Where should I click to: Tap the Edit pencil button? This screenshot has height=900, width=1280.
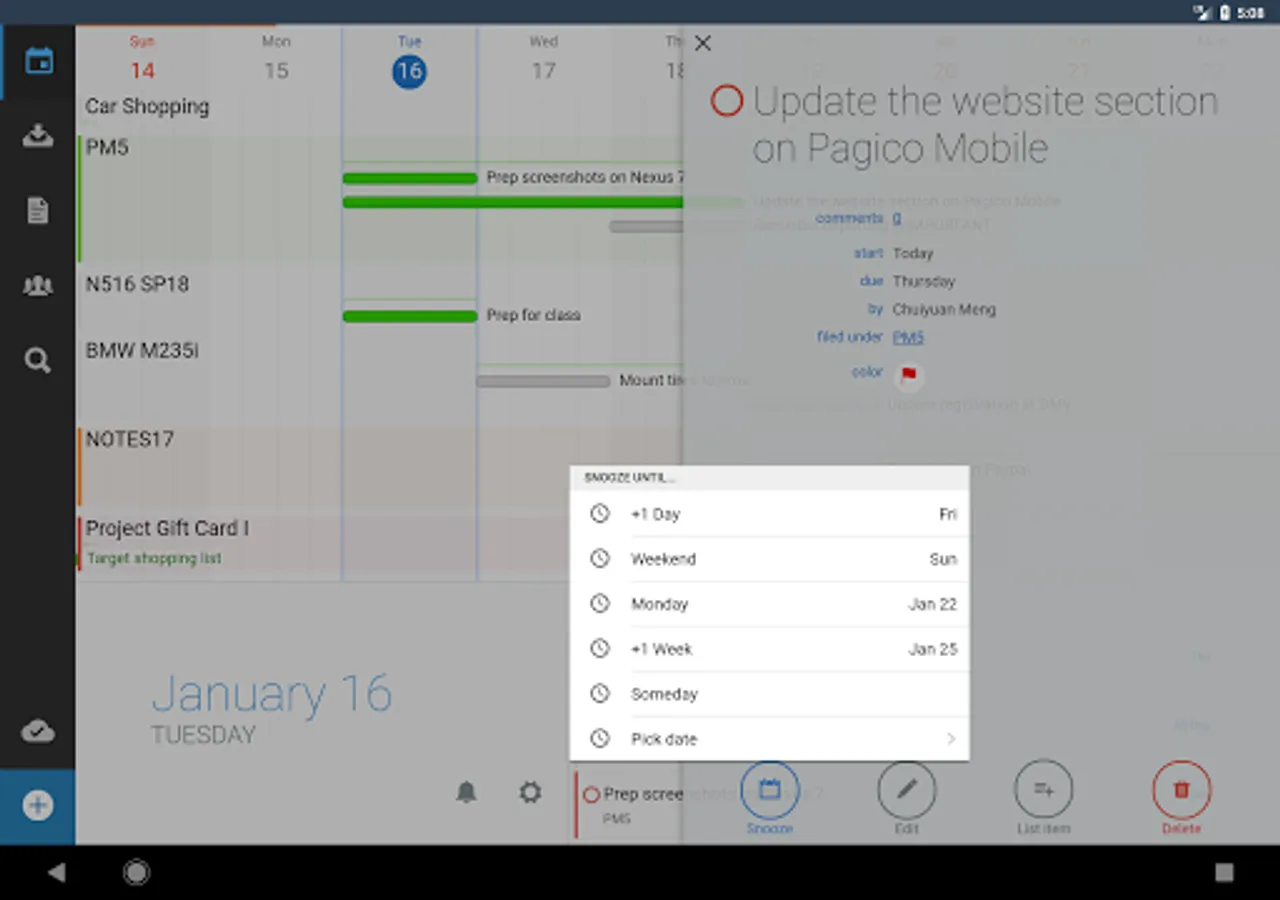[906, 790]
